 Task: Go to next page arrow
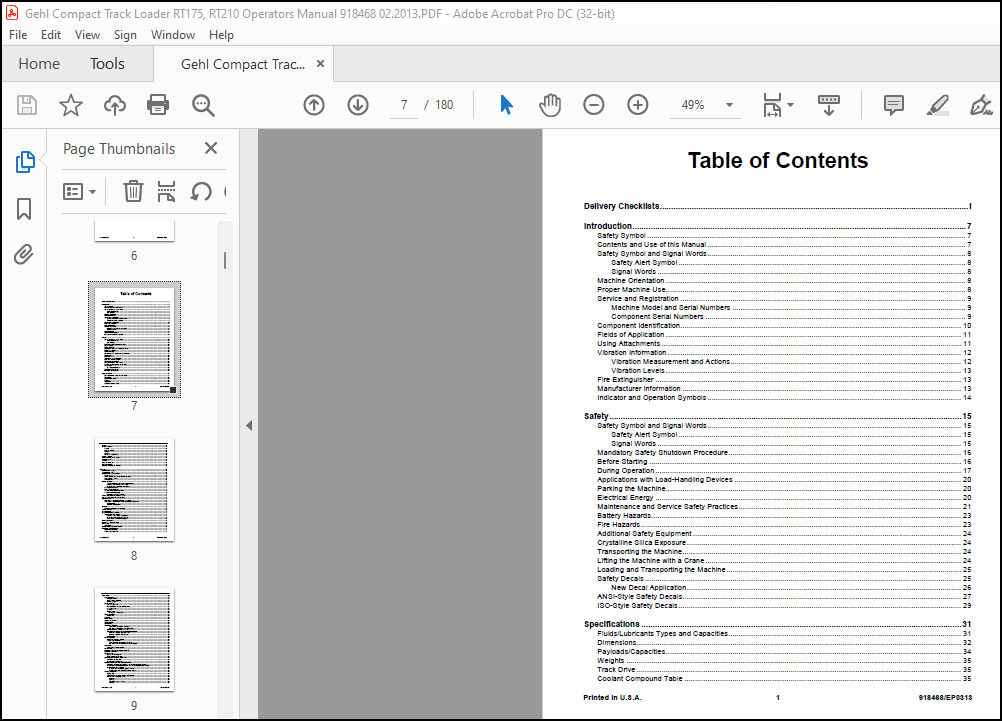(x=358, y=105)
